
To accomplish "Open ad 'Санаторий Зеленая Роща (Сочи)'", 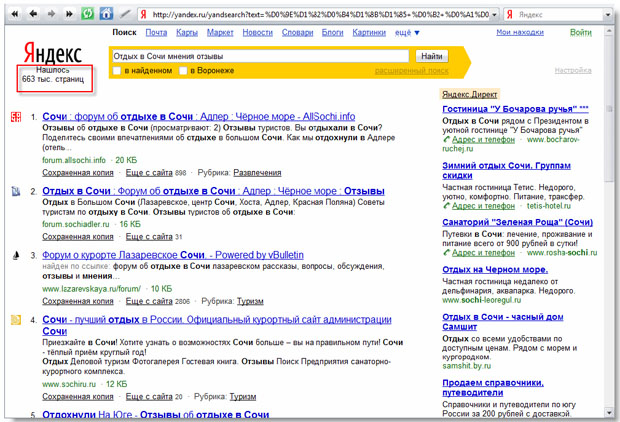I will (x=517, y=222).
